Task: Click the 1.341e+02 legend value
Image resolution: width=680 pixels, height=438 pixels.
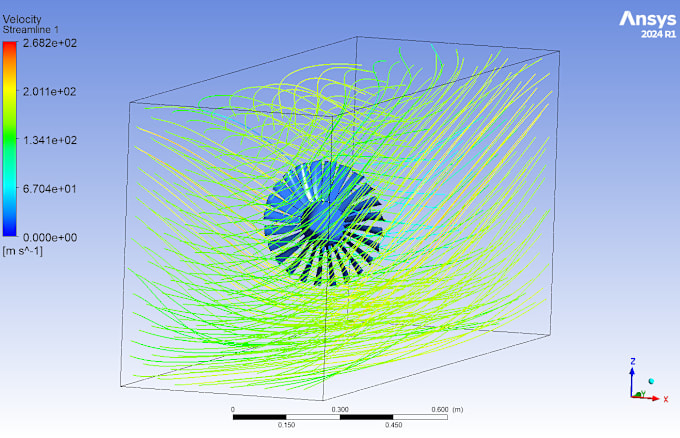Action: click(x=49, y=140)
